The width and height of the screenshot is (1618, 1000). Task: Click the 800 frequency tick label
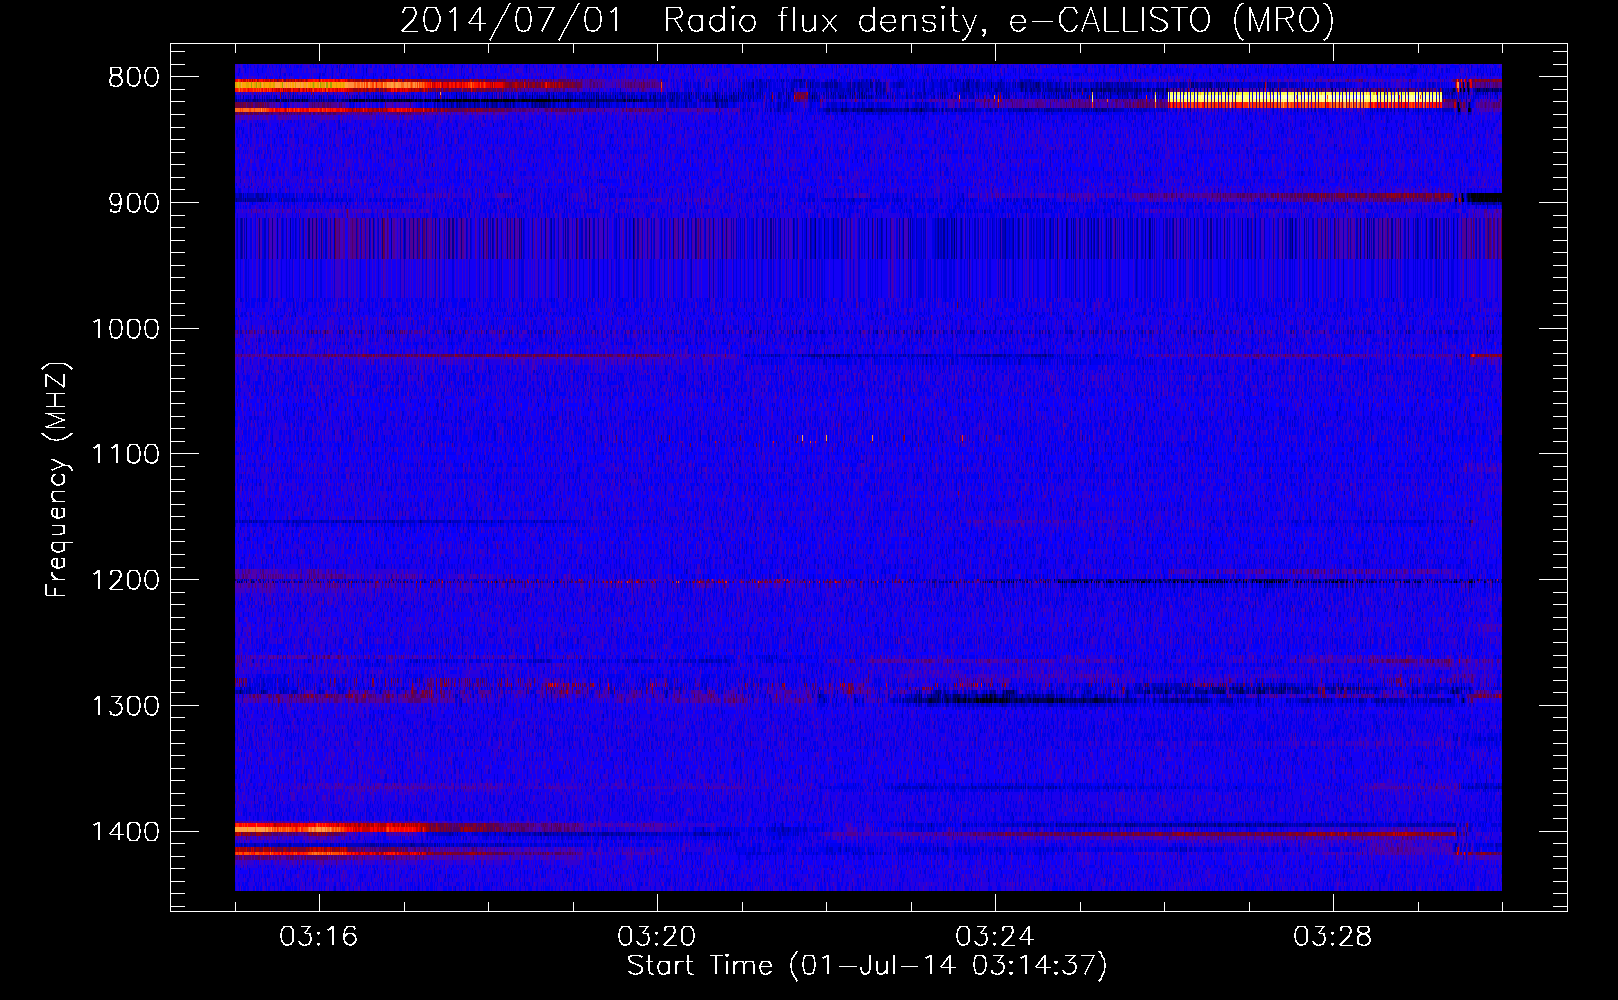point(134,78)
